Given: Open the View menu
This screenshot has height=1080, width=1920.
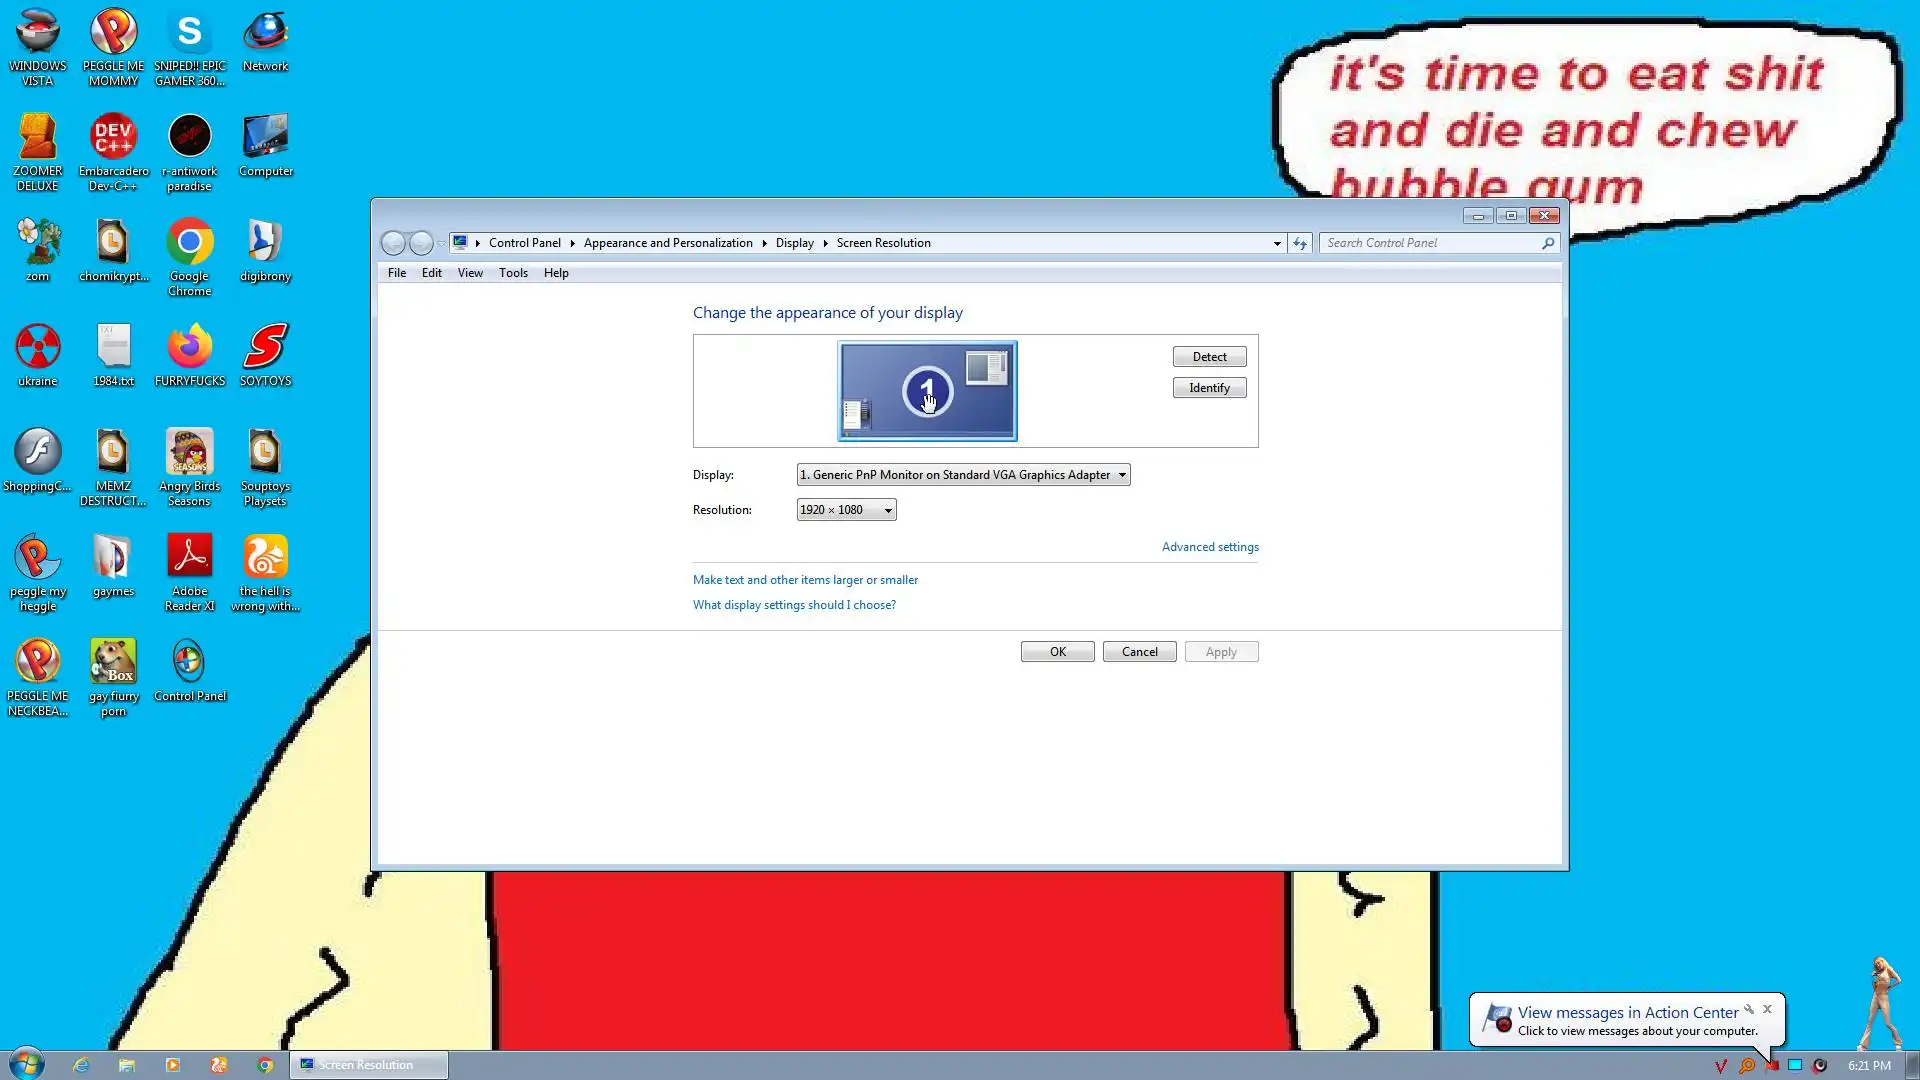Looking at the screenshot, I should tap(470, 273).
